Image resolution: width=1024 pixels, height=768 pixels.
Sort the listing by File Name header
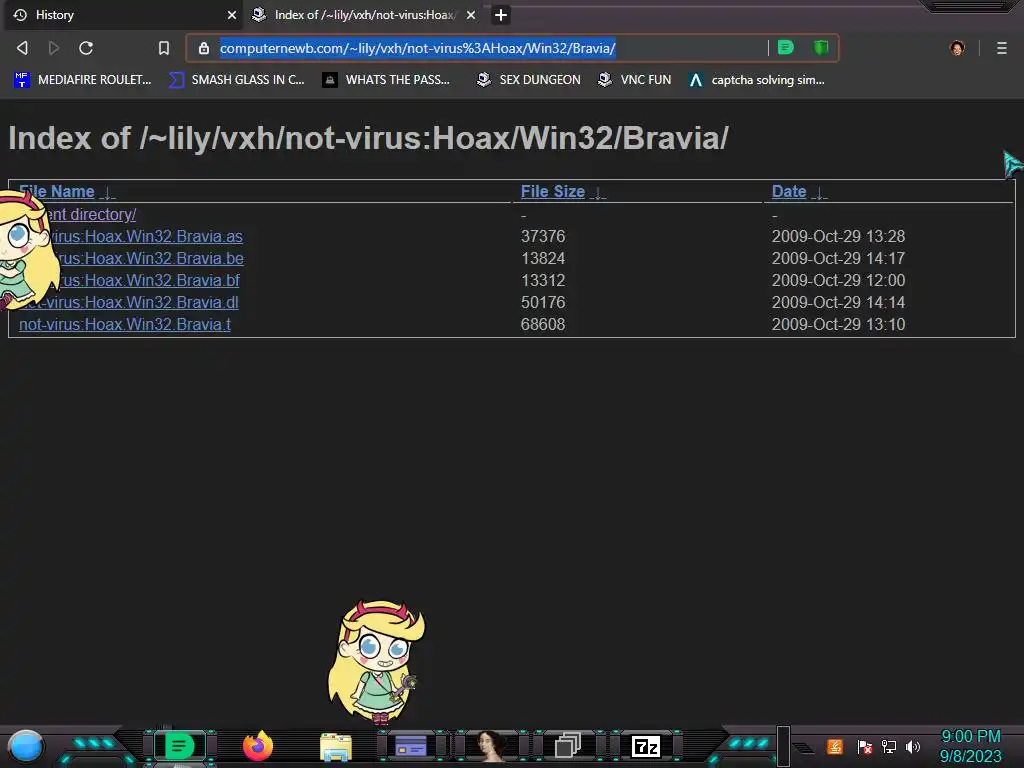pyautogui.click(x=57, y=191)
